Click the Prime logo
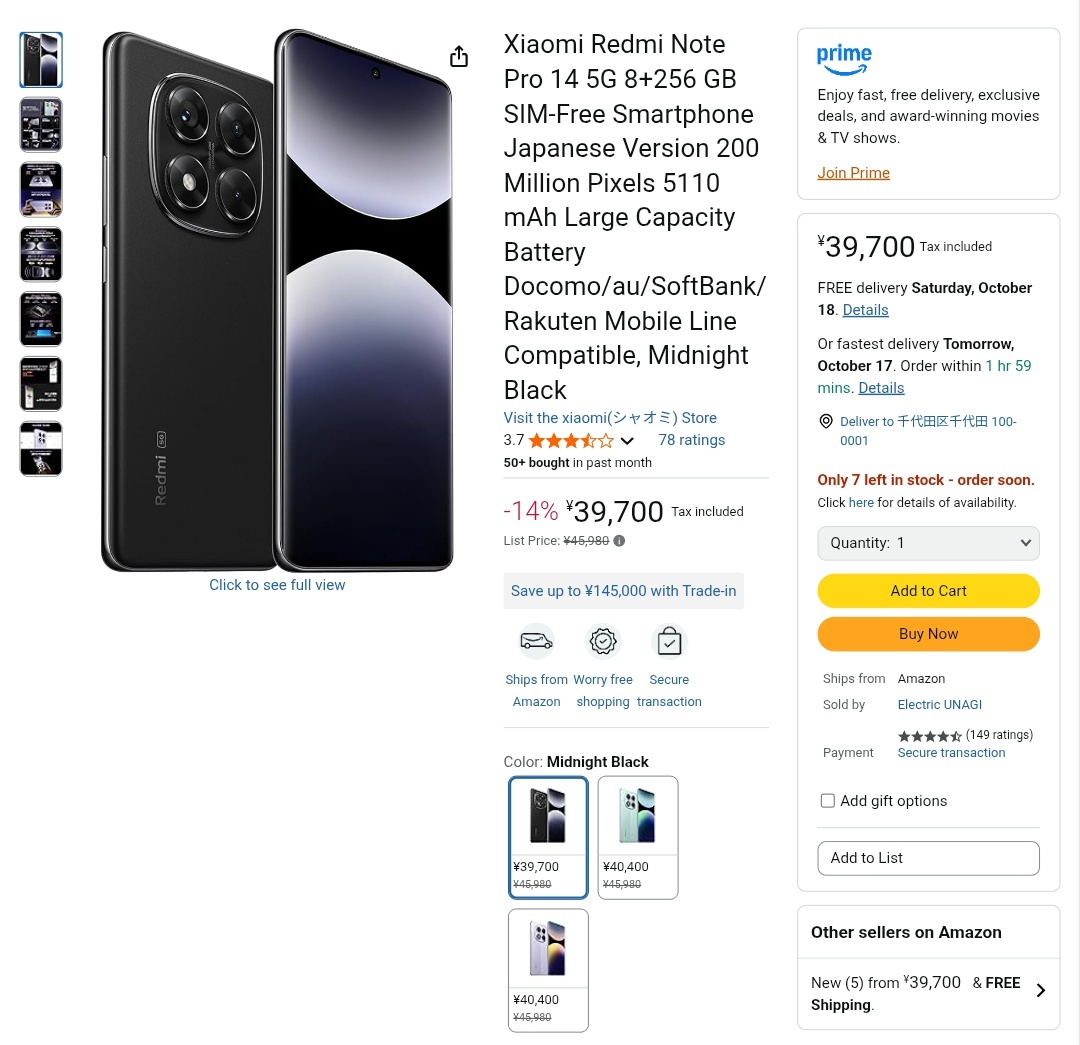This screenshot has width=1080, height=1045. pos(844,59)
